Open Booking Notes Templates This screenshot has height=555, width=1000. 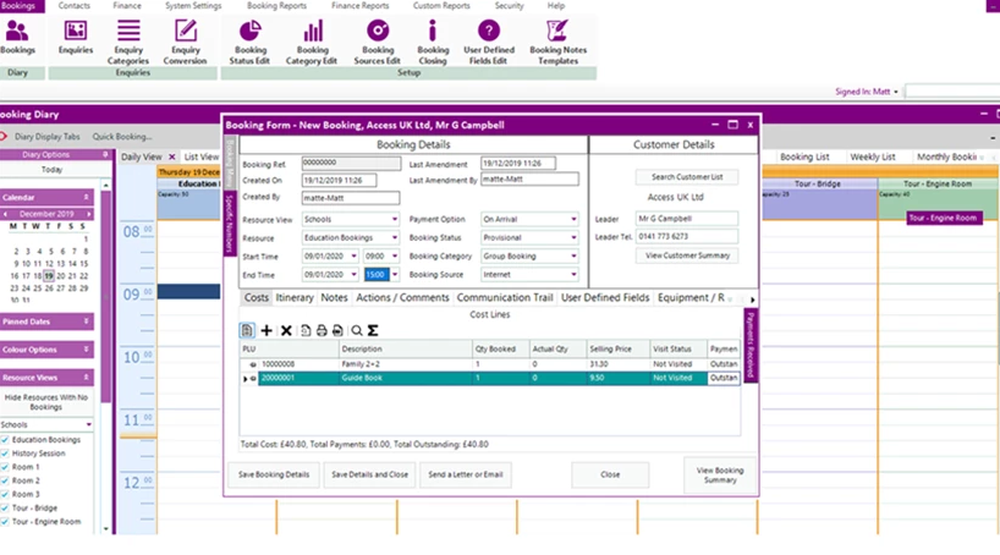tap(558, 41)
